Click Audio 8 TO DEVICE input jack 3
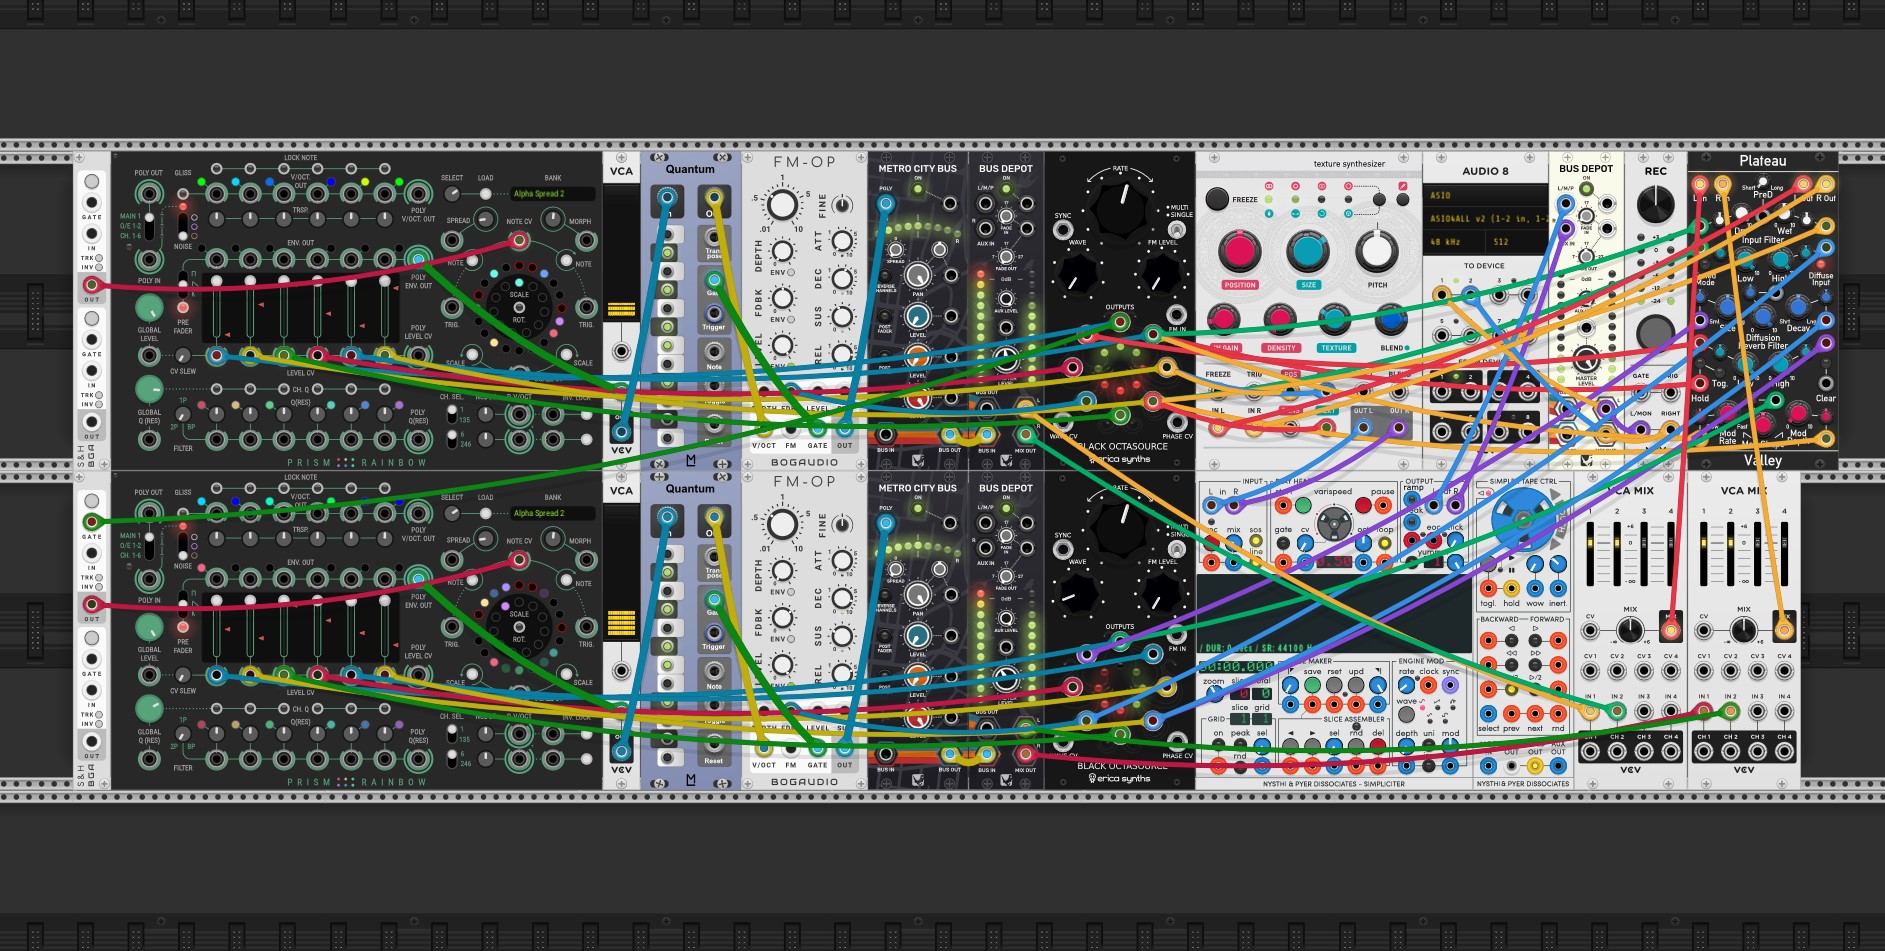Screen dimensions: 1885x951 click(1499, 295)
